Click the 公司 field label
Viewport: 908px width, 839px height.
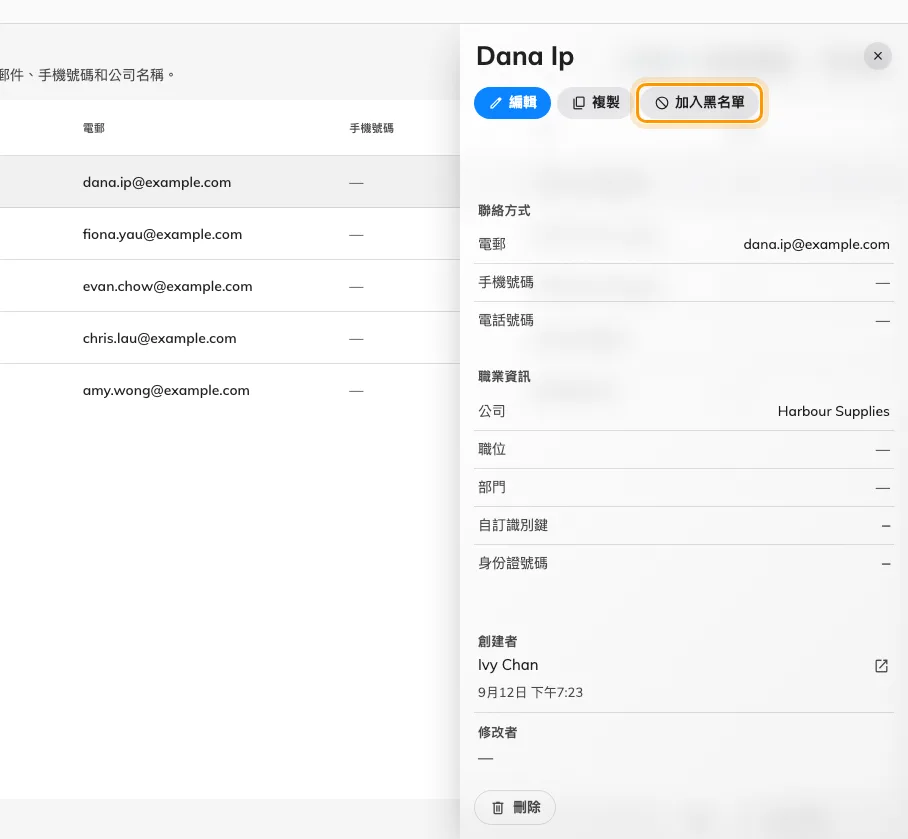click(492, 411)
